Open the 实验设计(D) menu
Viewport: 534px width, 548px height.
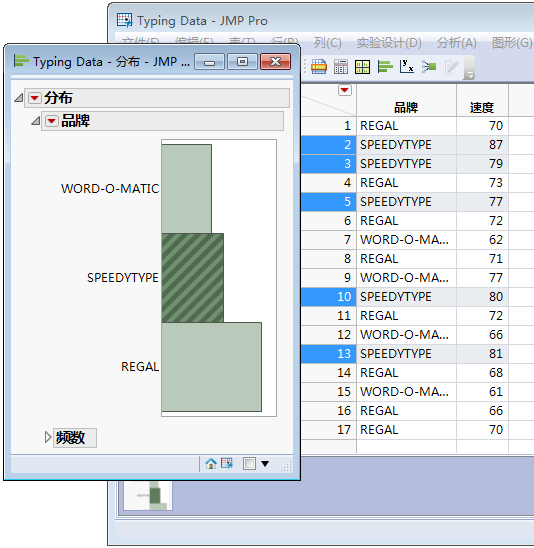[389, 43]
